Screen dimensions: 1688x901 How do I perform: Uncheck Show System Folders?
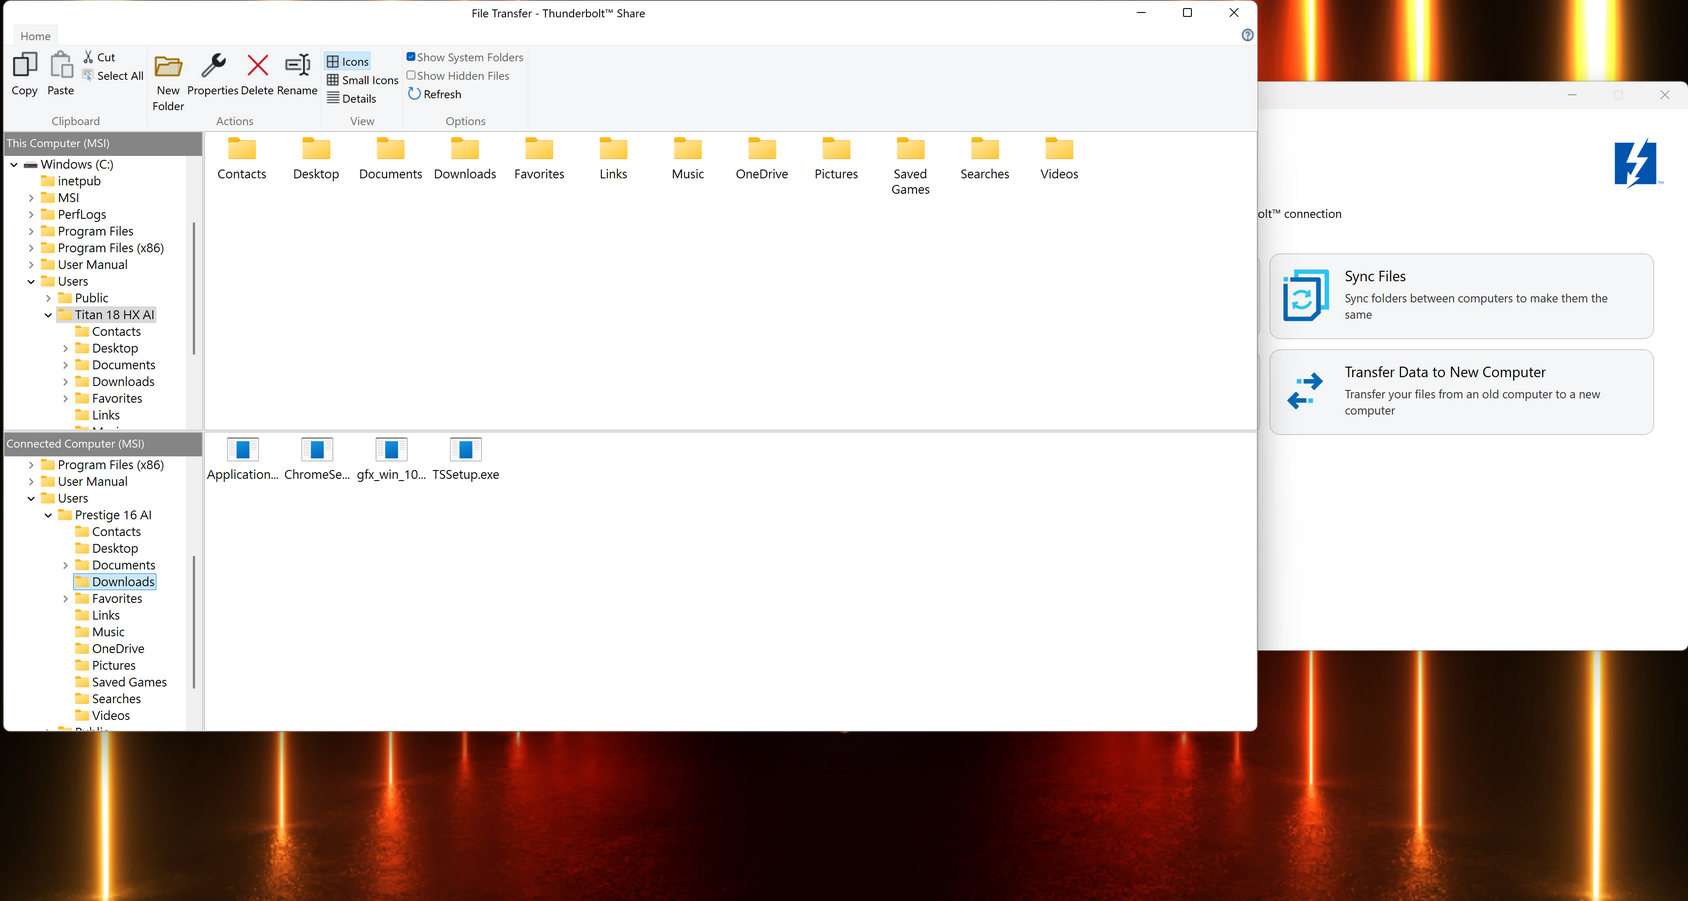point(411,57)
